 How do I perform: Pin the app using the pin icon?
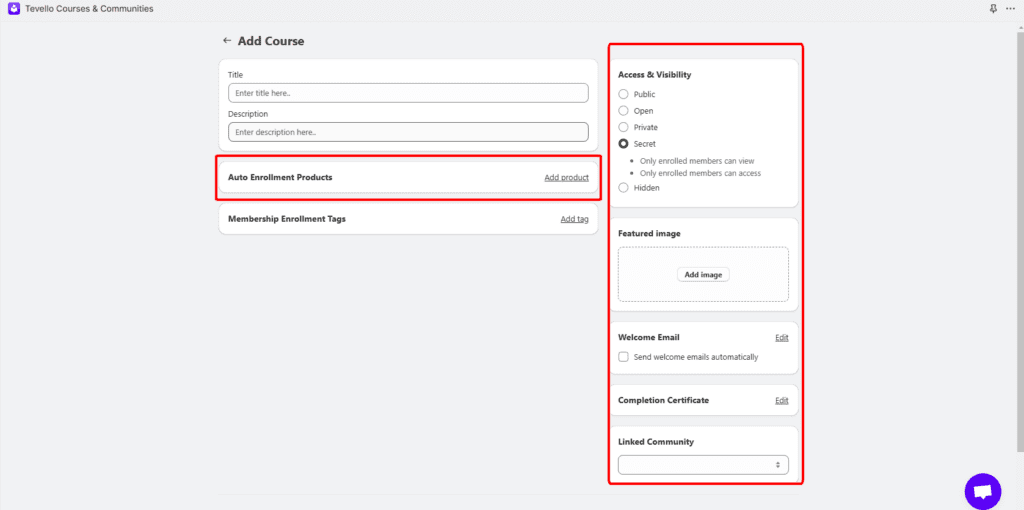click(993, 9)
